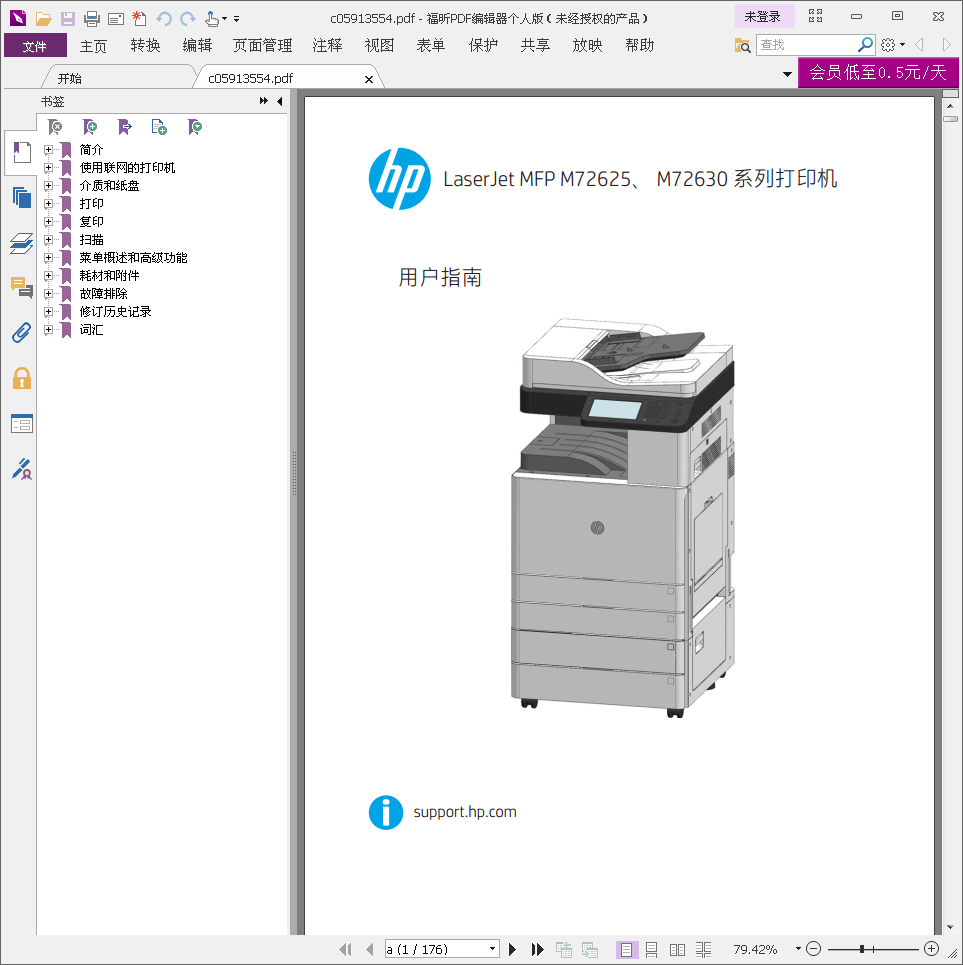Viewport: 963px width, 965px height.
Task: Open the Bookmarks panel icon in the sidebar
Action: (x=22, y=152)
